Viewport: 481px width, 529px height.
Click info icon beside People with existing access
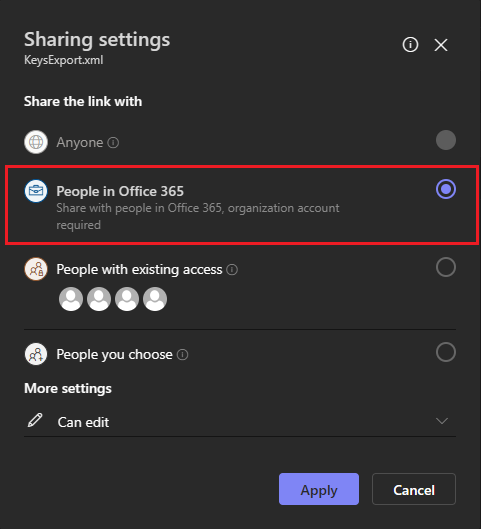point(232,270)
